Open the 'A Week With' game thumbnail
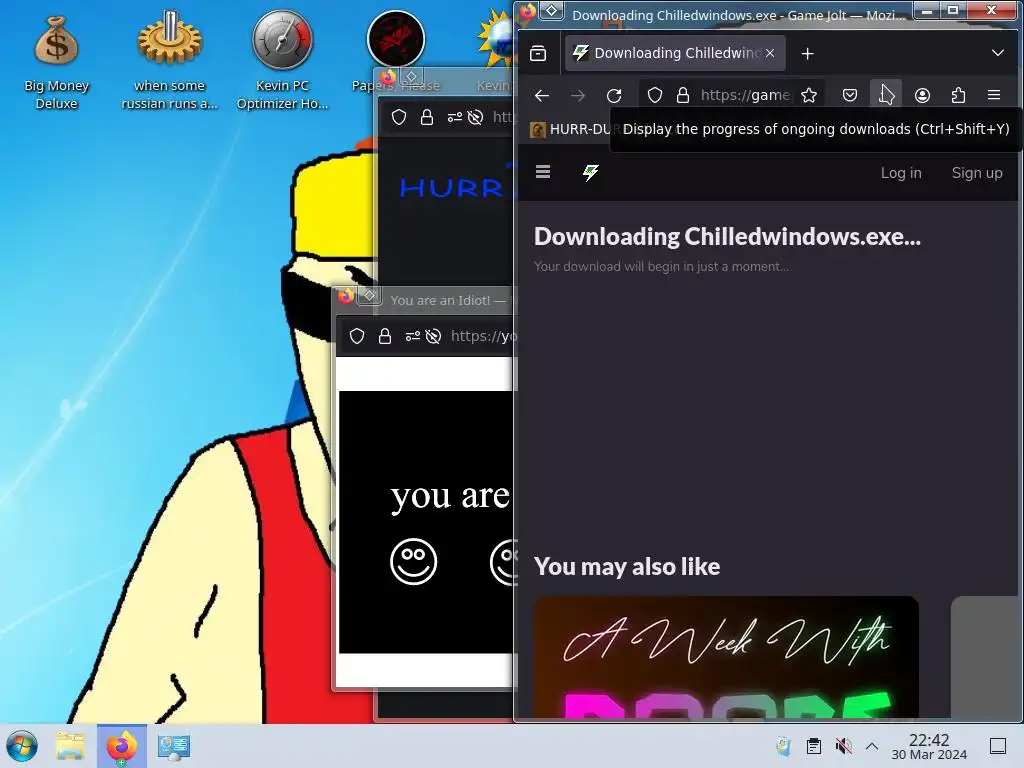This screenshot has height=768, width=1024. 726,657
